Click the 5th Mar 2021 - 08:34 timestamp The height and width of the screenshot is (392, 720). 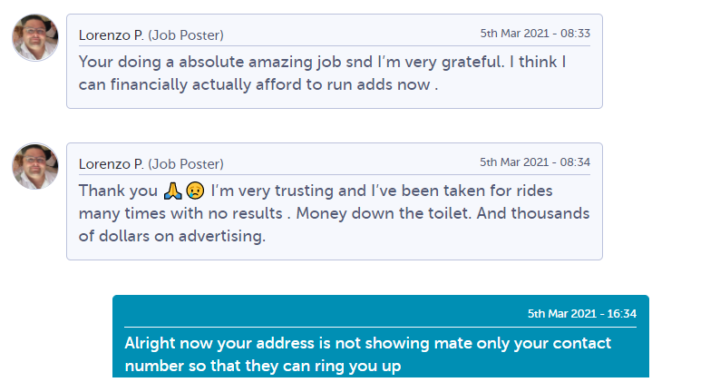[x=535, y=162]
